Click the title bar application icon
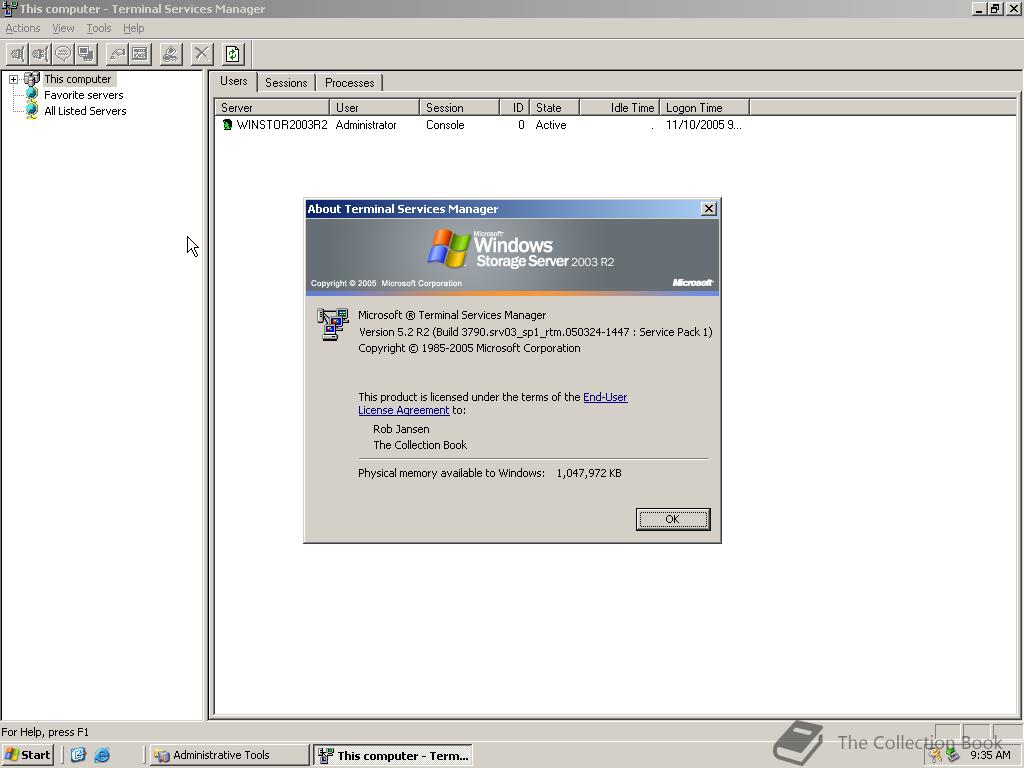Image resolution: width=1024 pixels, height=768 pixels. 9,8
